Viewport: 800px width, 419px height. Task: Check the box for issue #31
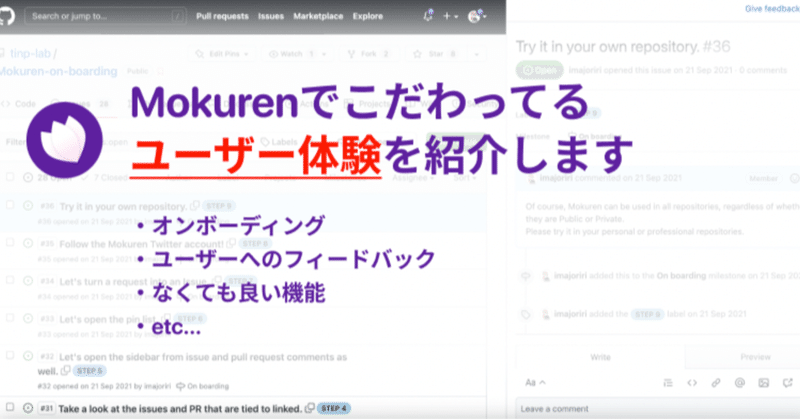(x=10, y=407)
